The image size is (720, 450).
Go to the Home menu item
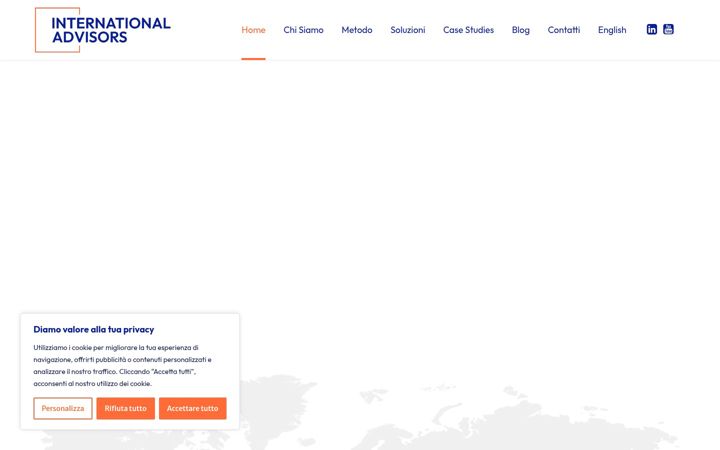(253, 30)
